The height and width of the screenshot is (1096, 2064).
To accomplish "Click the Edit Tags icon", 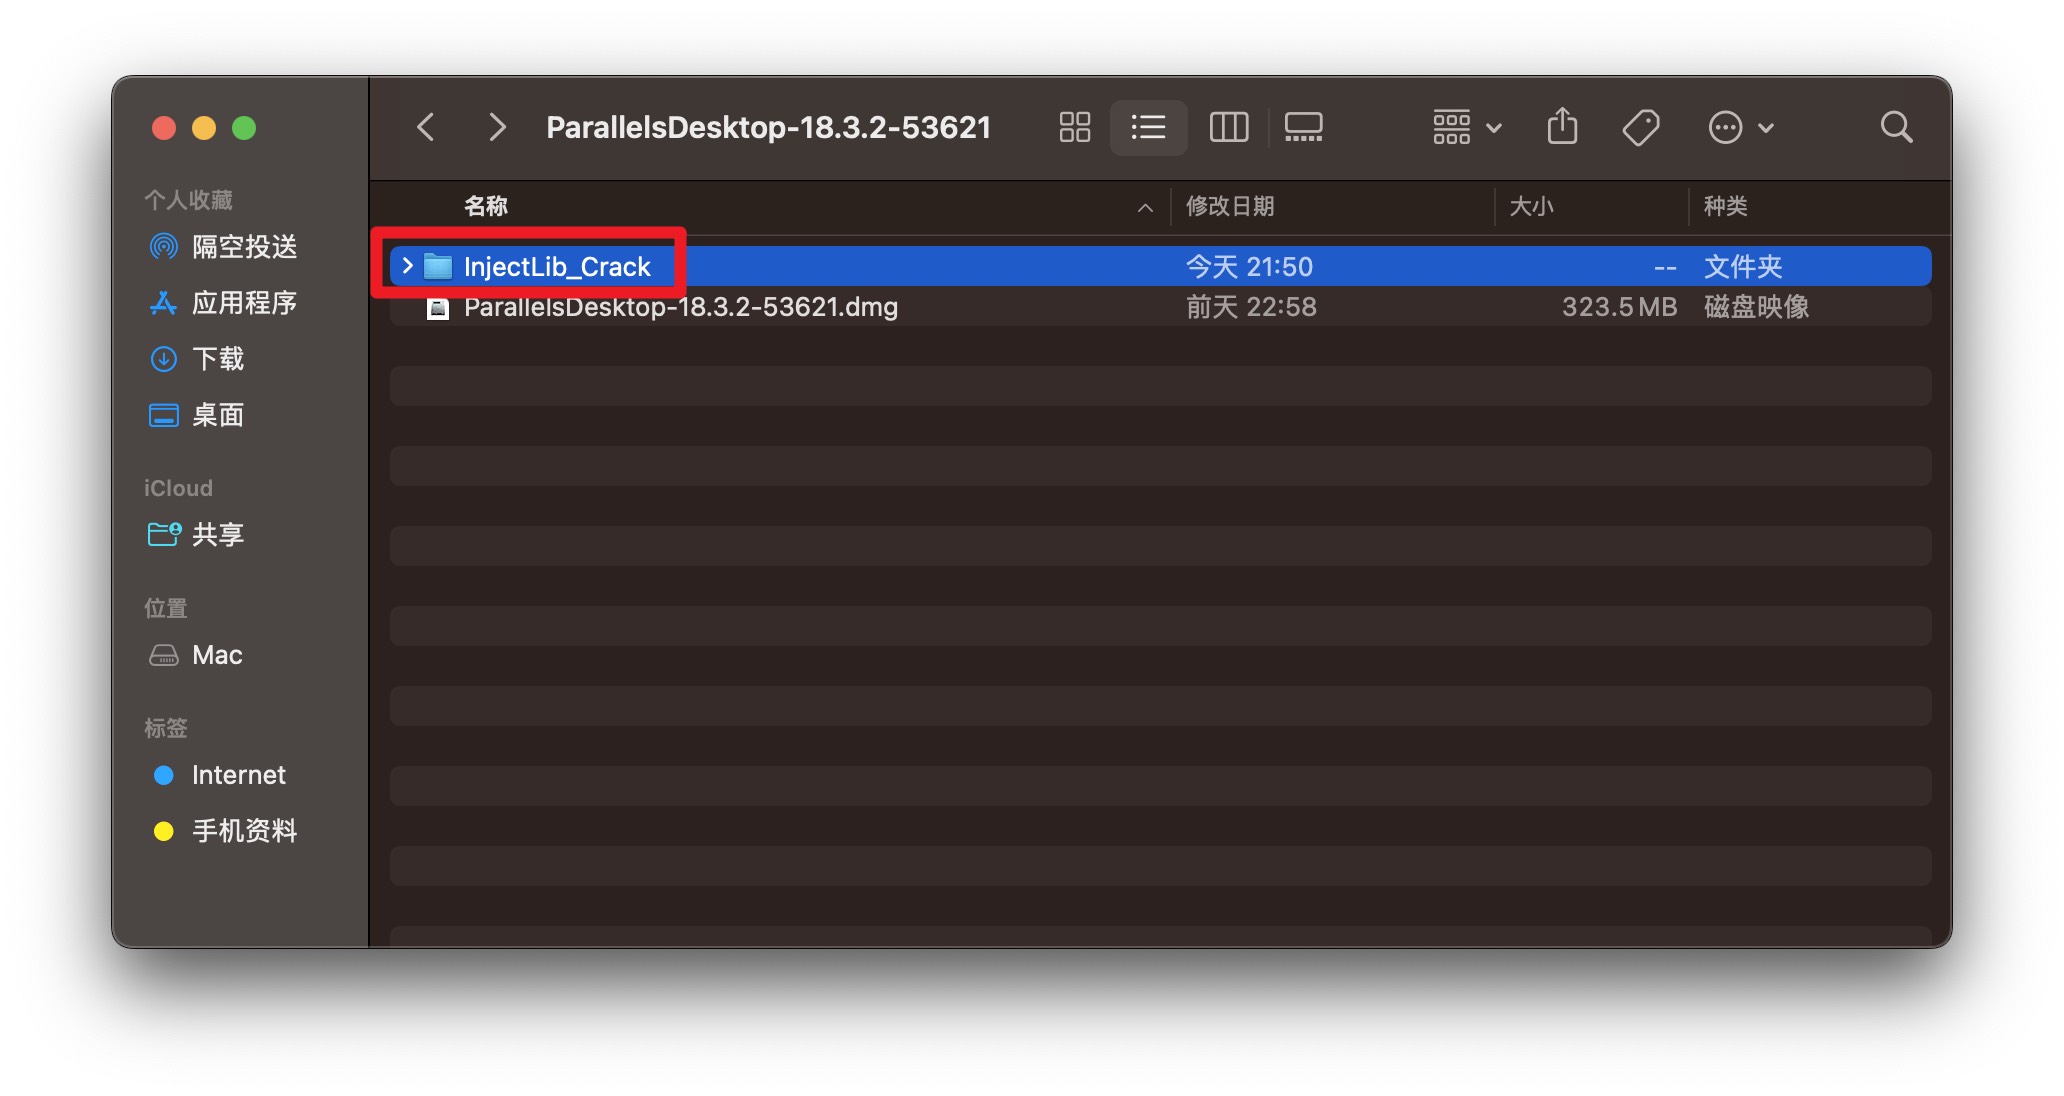I will click(1641, 127).
